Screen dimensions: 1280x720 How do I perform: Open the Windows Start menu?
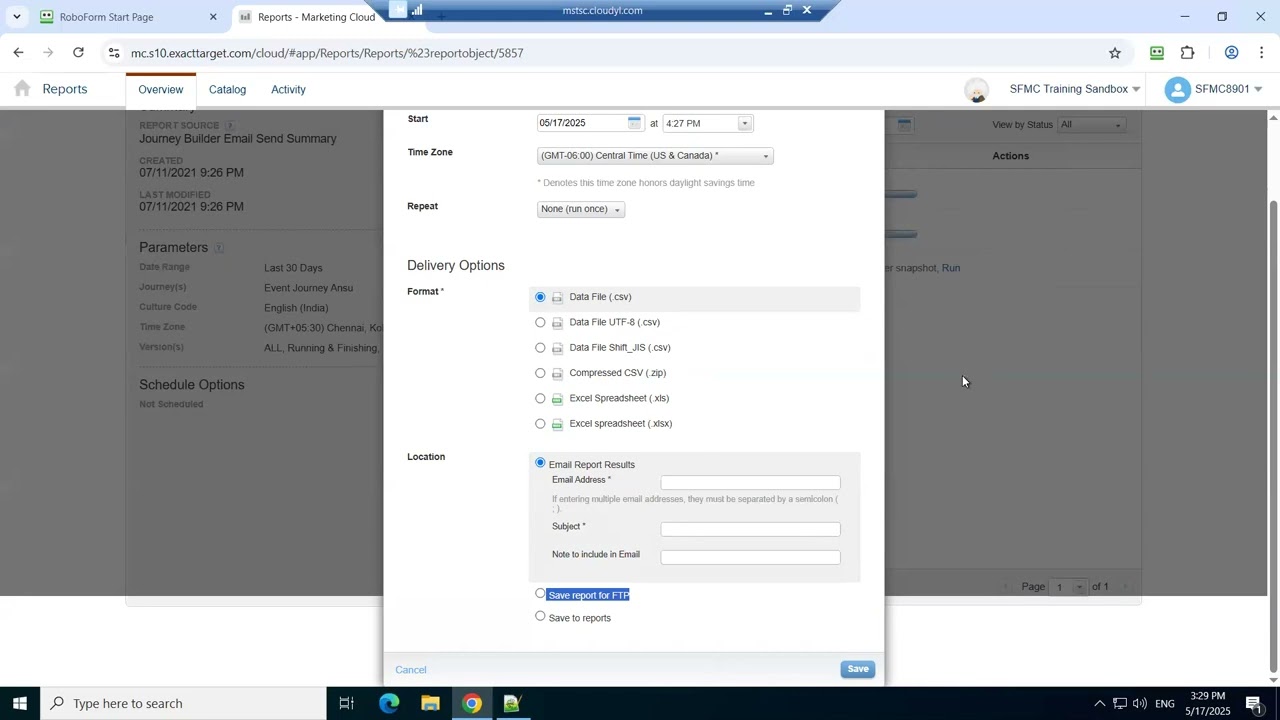point(20,703)
